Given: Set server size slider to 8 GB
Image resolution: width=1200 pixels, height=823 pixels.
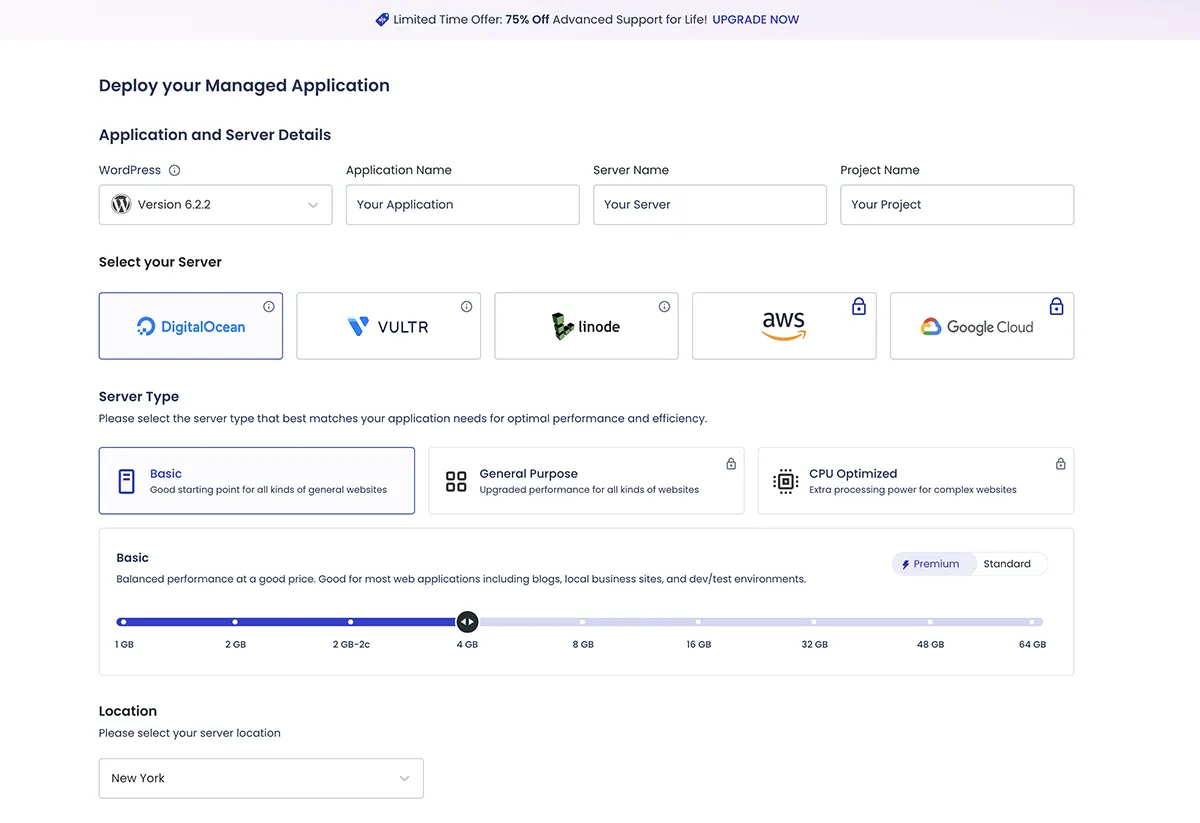Looking at the screenshot, I should pos(583,622).
